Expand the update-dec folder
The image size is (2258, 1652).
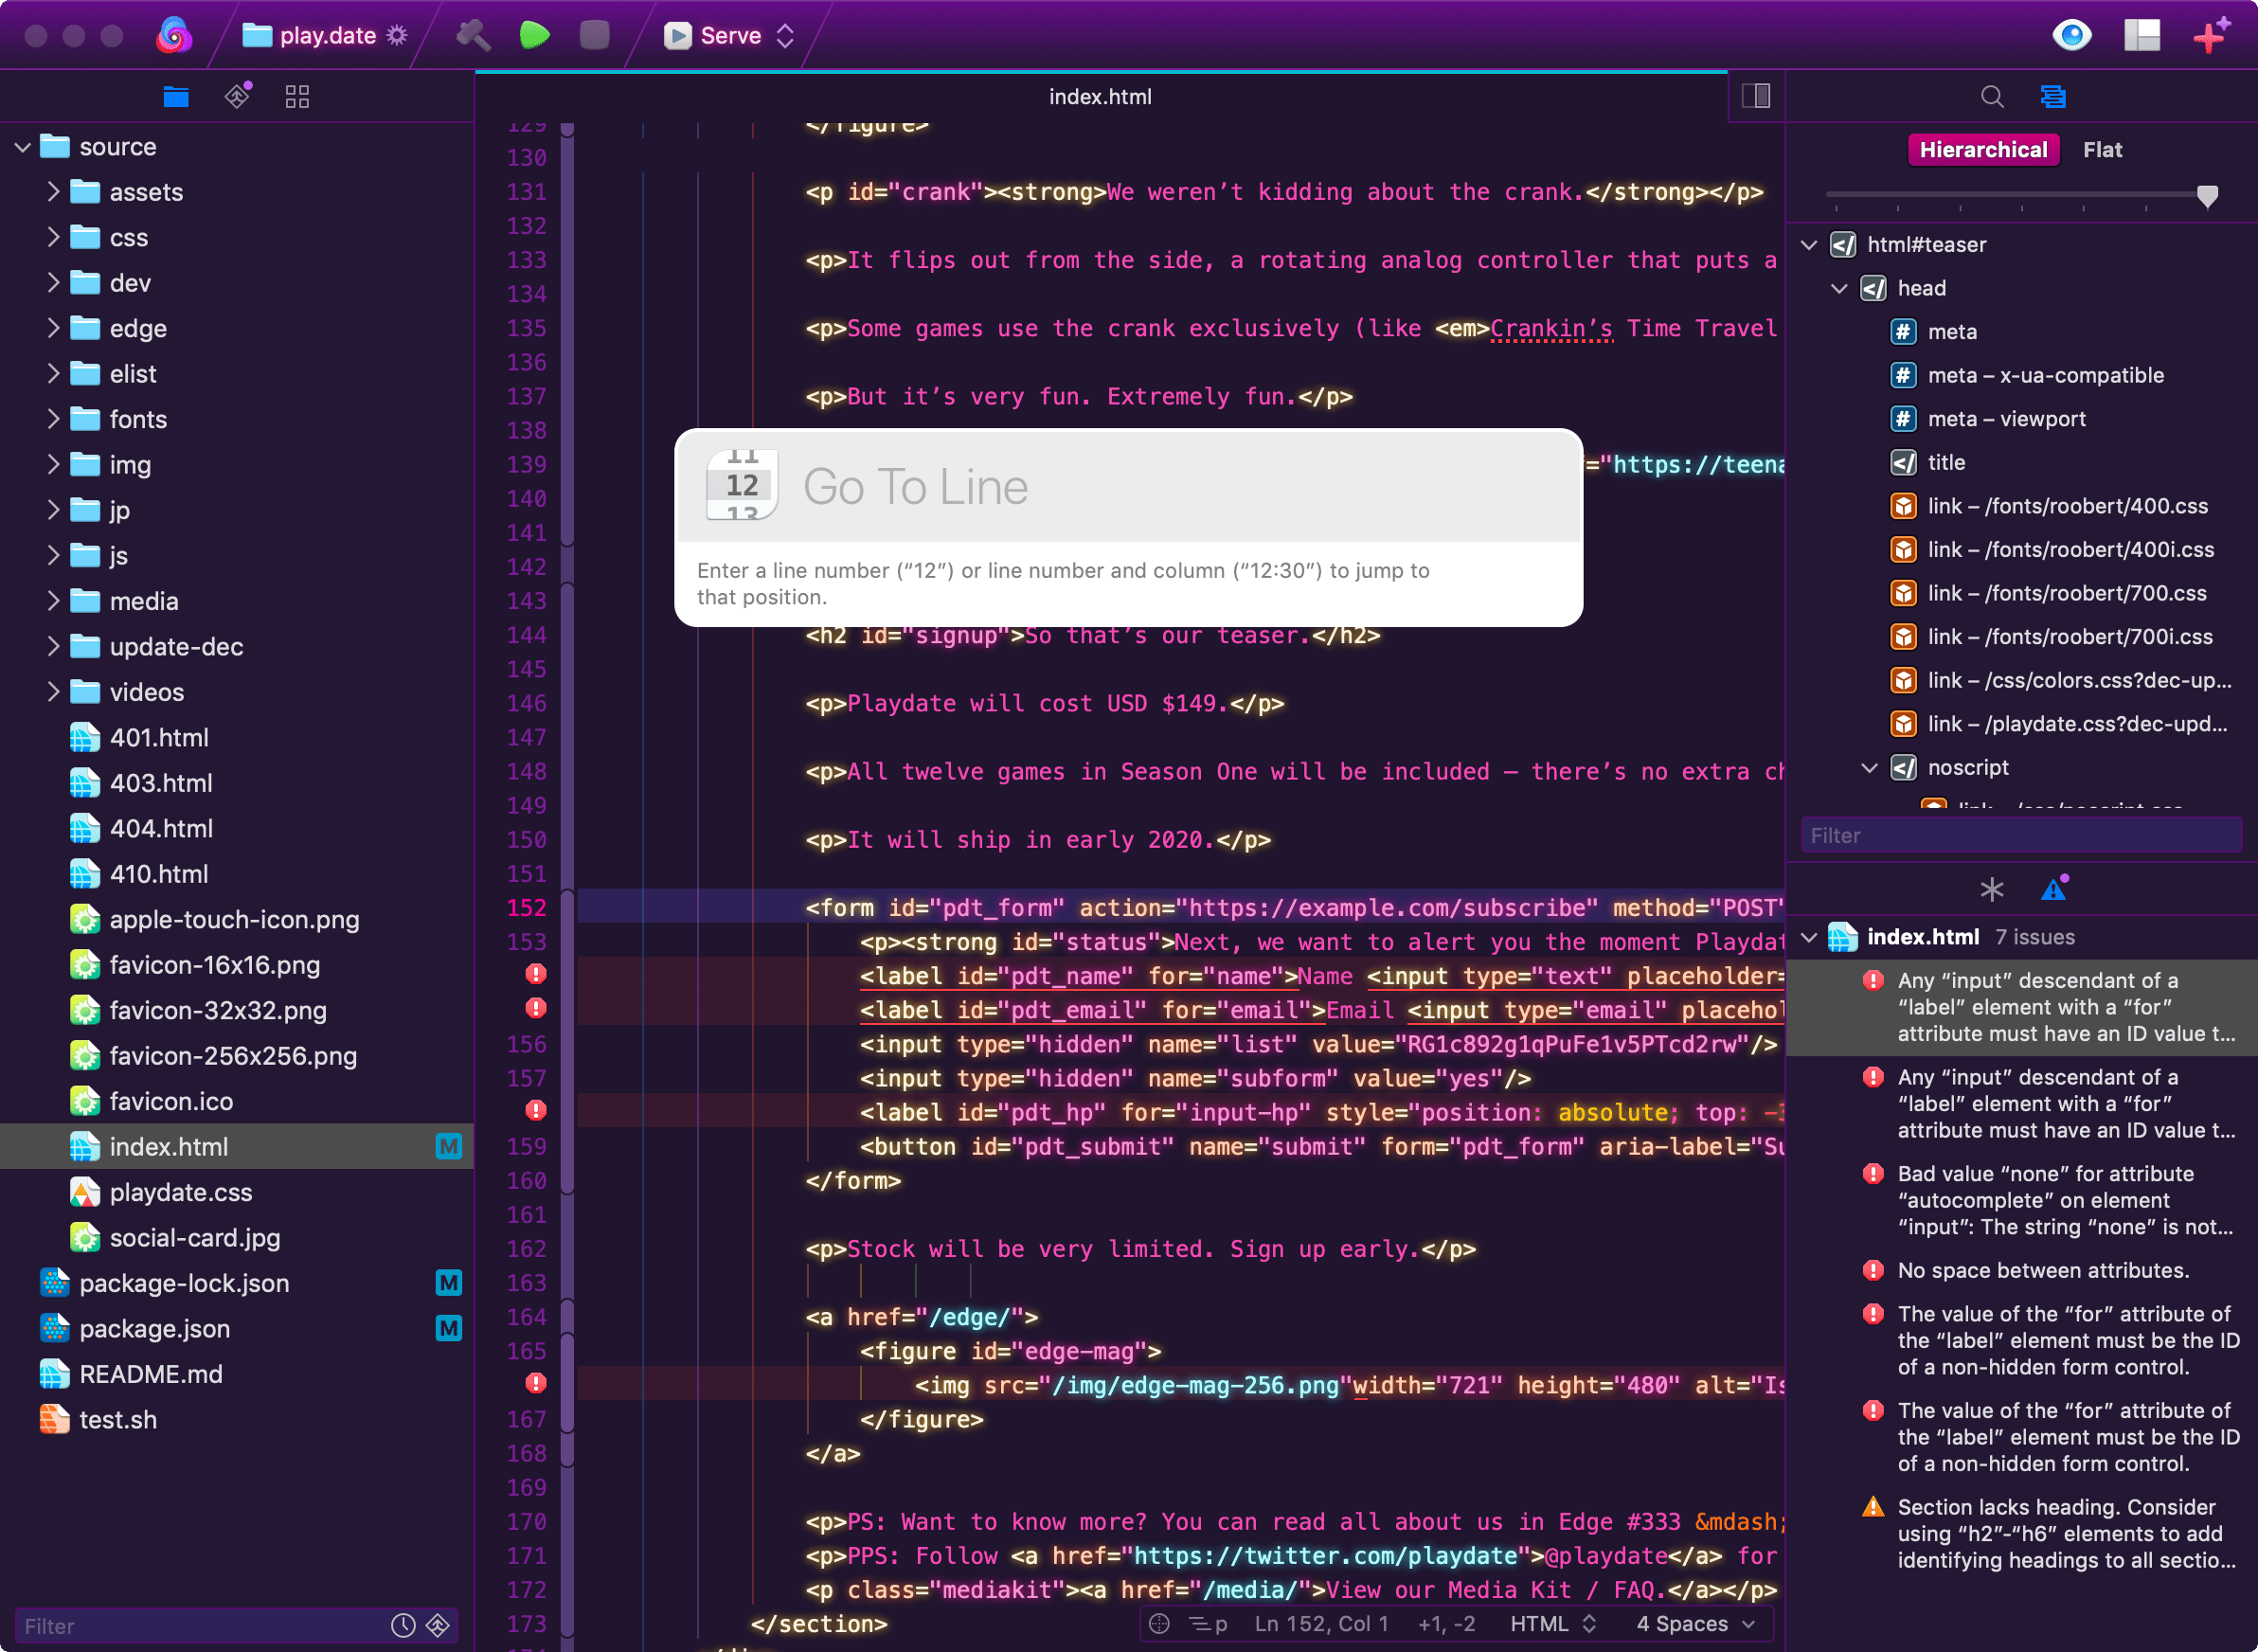point(53,647)
